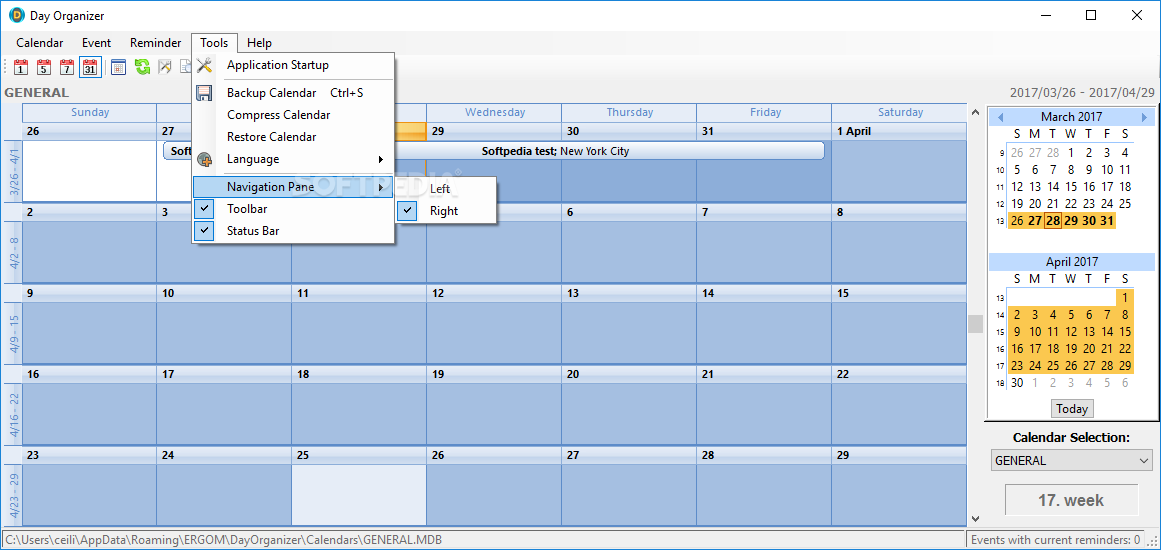The width and height of the screenshot is (1161, 550).
Task: Choose Compress Calendar menu entry
Action: click(293, 115)
